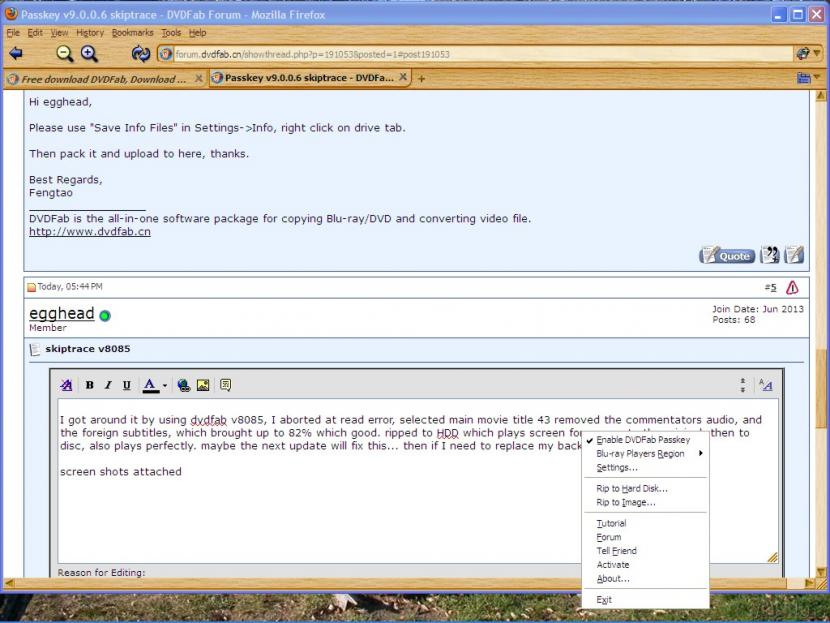
Task: Open the egghead username profile link
Action: click(x=61, y=313)
